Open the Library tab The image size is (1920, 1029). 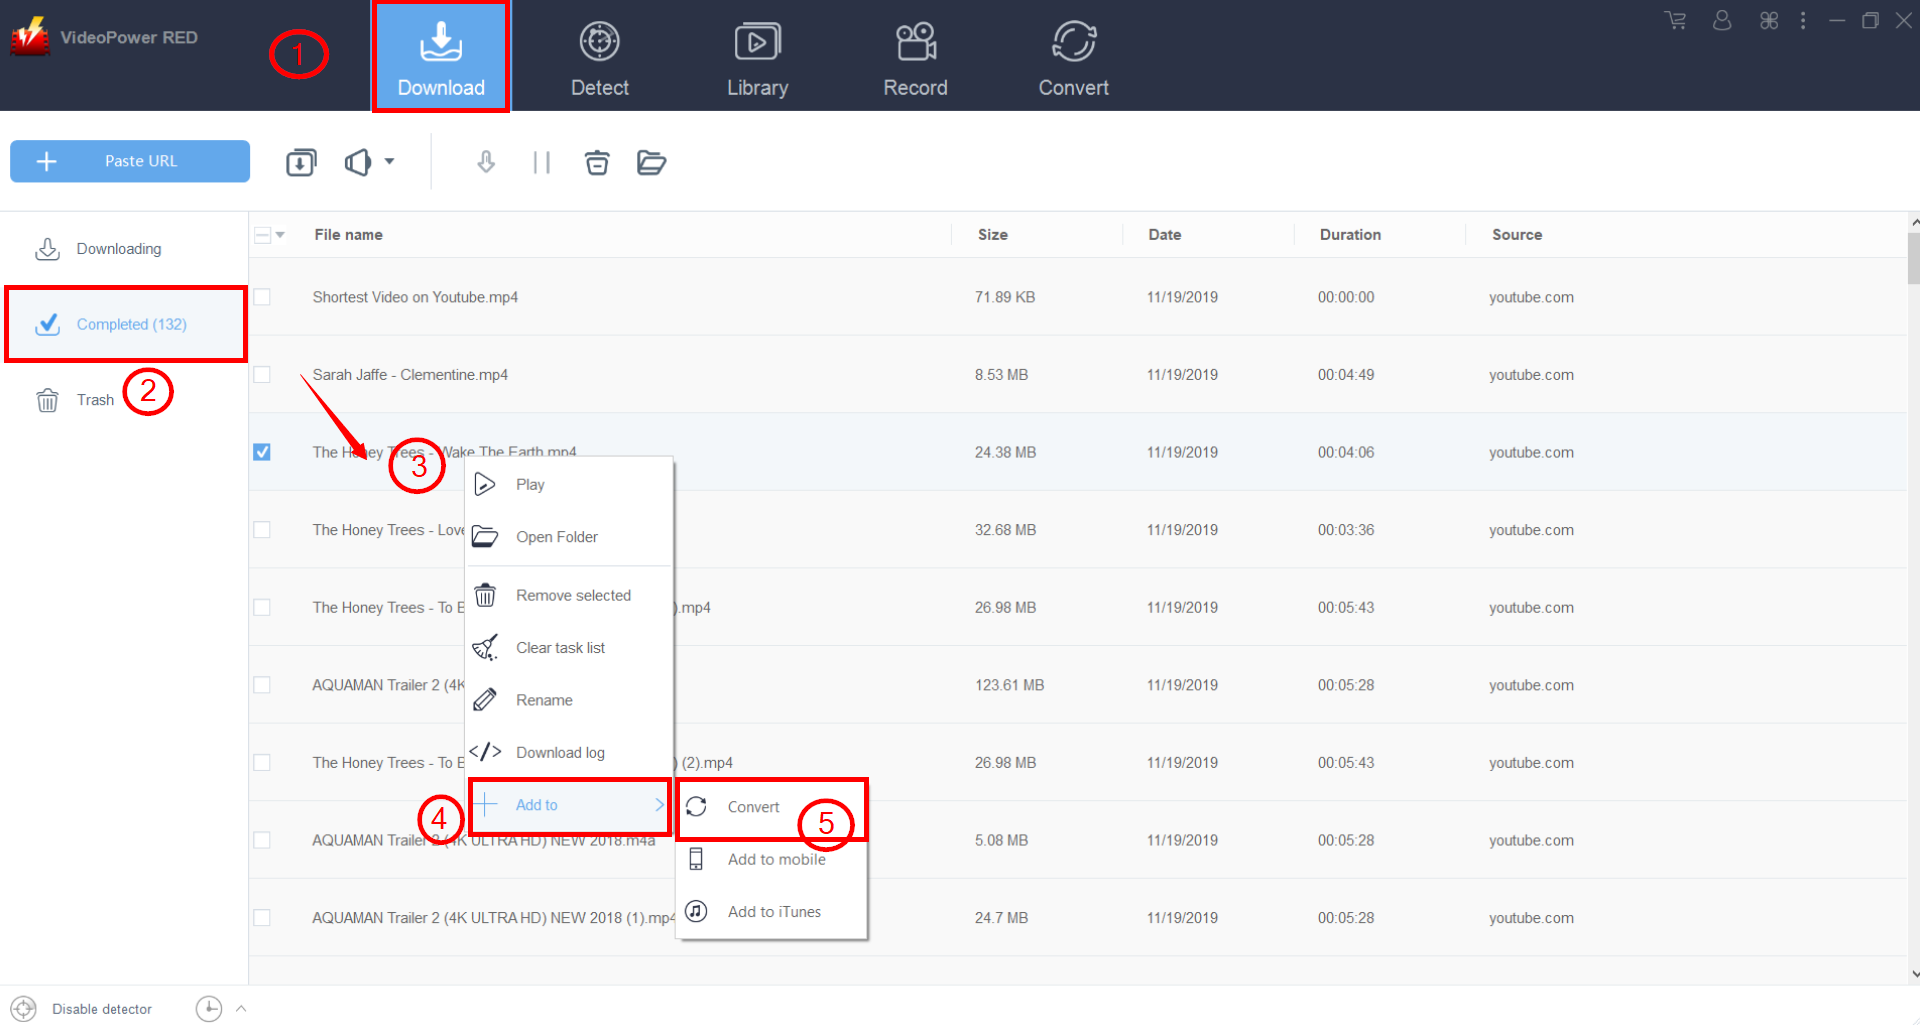(757, 60)
